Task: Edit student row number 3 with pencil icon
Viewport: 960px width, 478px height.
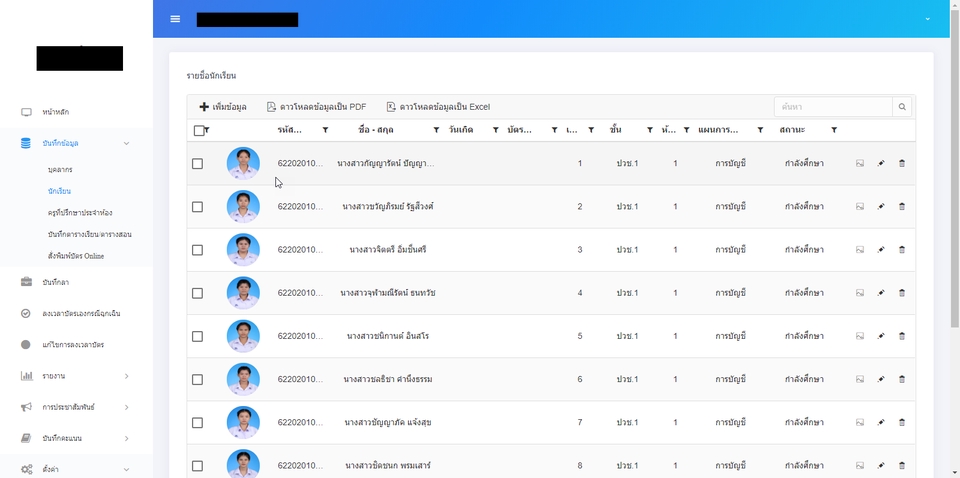Action: (x=881, y=250)
